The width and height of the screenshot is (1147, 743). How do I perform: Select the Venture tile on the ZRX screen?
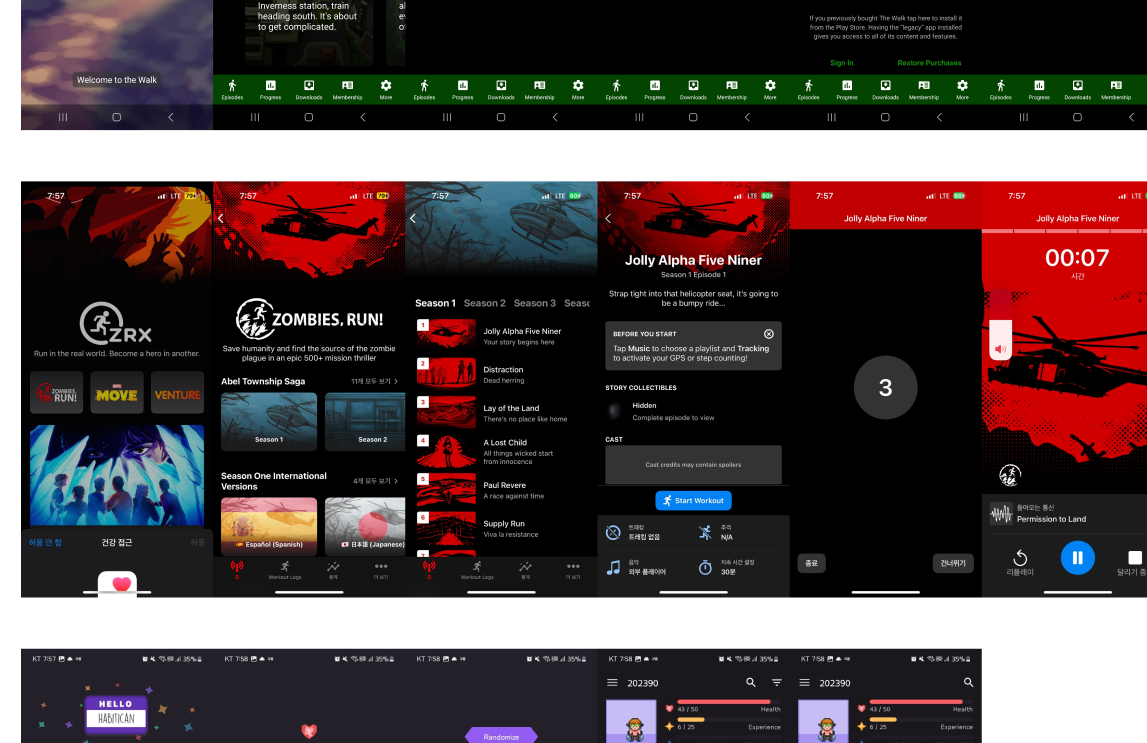177,393
